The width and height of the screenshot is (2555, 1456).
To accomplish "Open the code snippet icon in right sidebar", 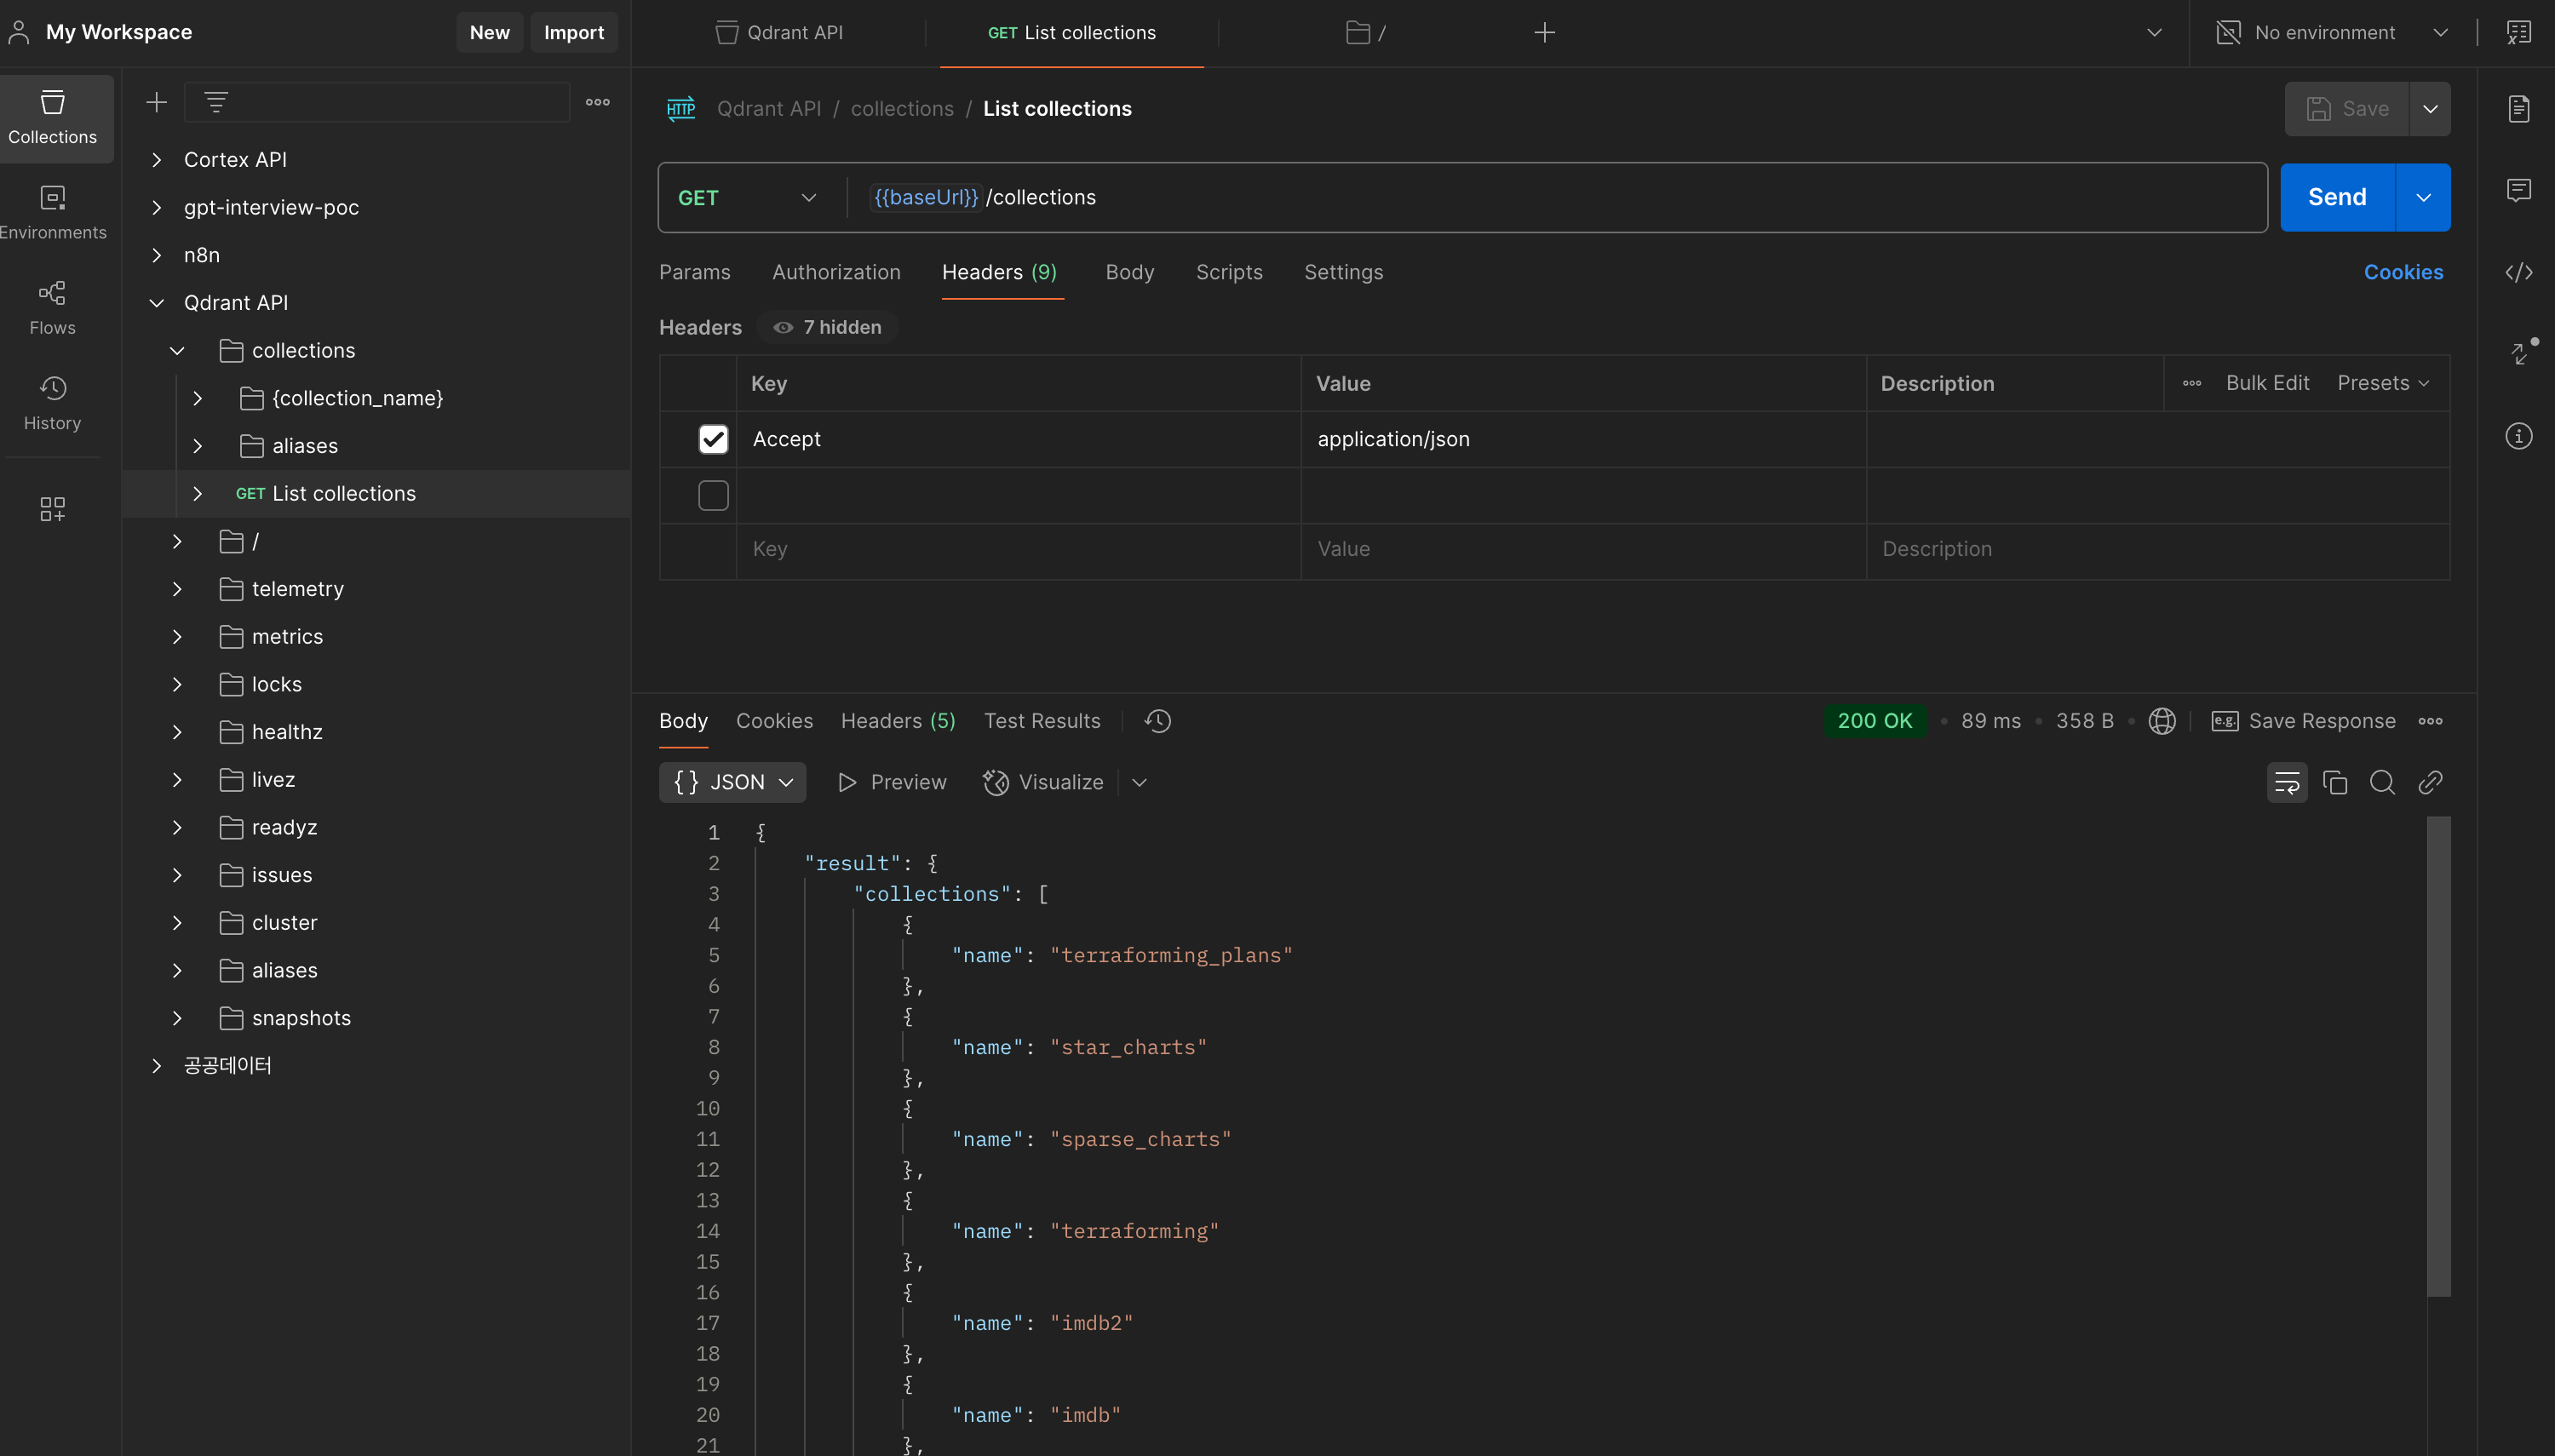I will click(2519, 272).
